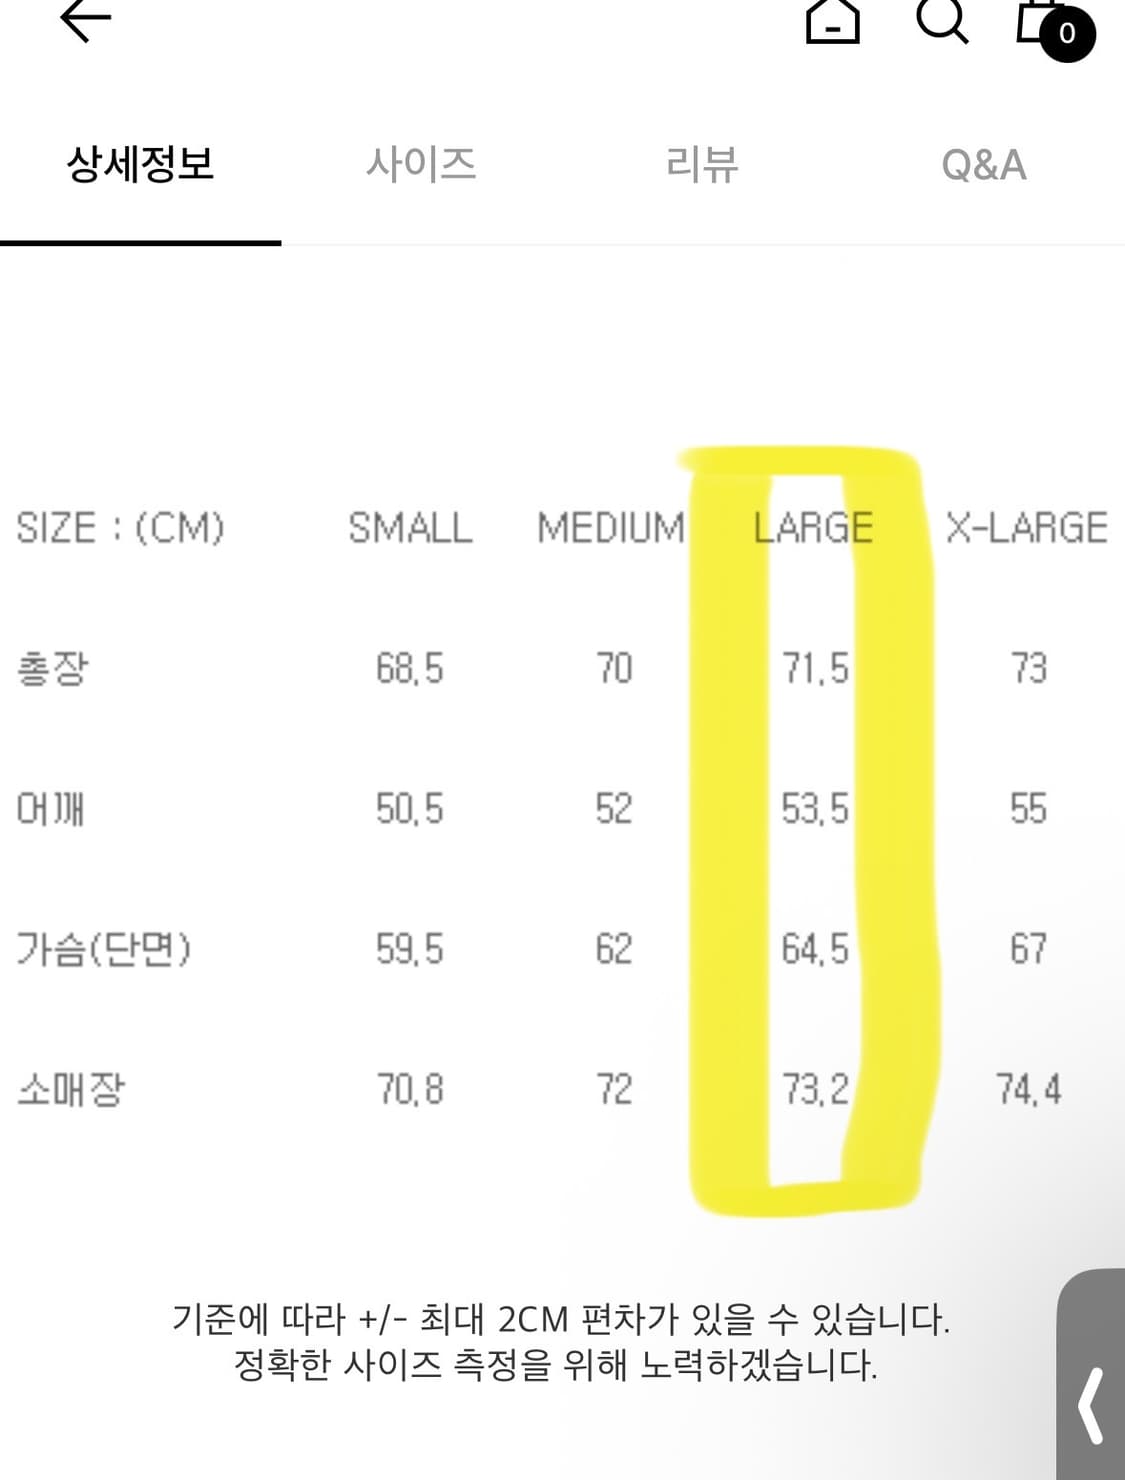Select the 71.5 total length value for LARGE
The height and width of the screenshot is (1480, 1125).
pyautogui.click(x=812, y=668)
